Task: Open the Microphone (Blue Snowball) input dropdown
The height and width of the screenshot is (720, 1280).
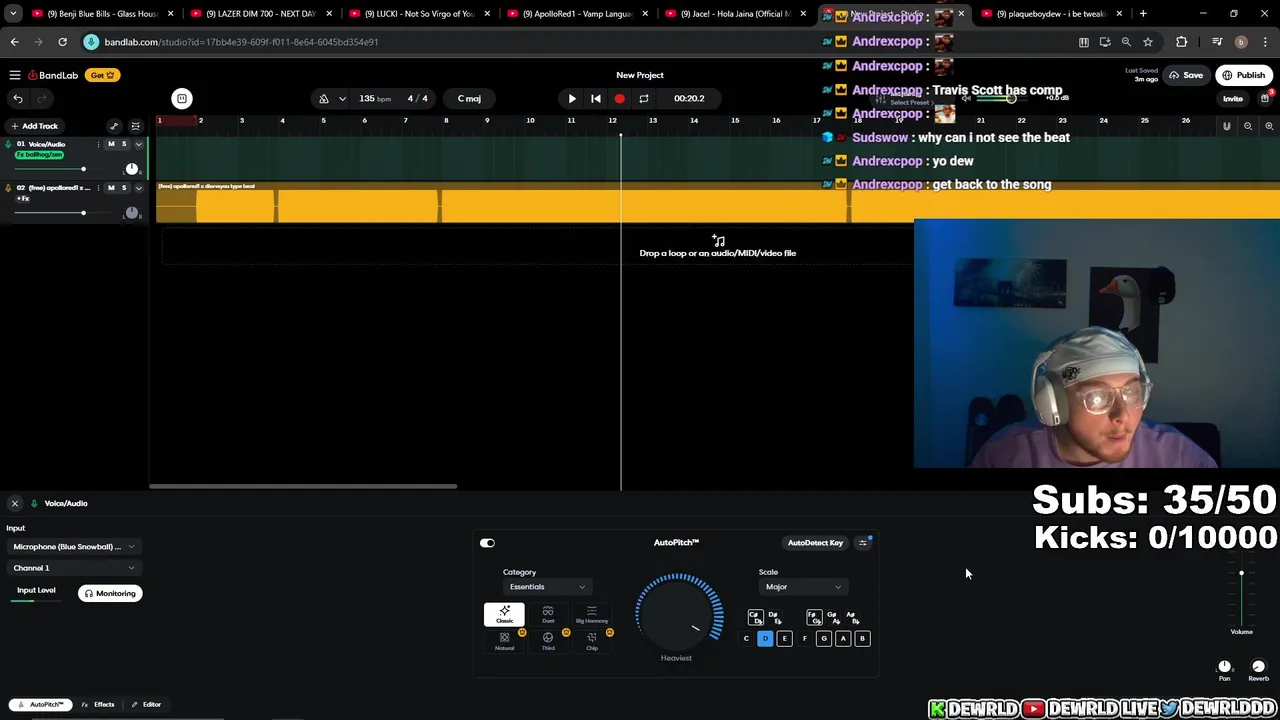Action: 73,547
